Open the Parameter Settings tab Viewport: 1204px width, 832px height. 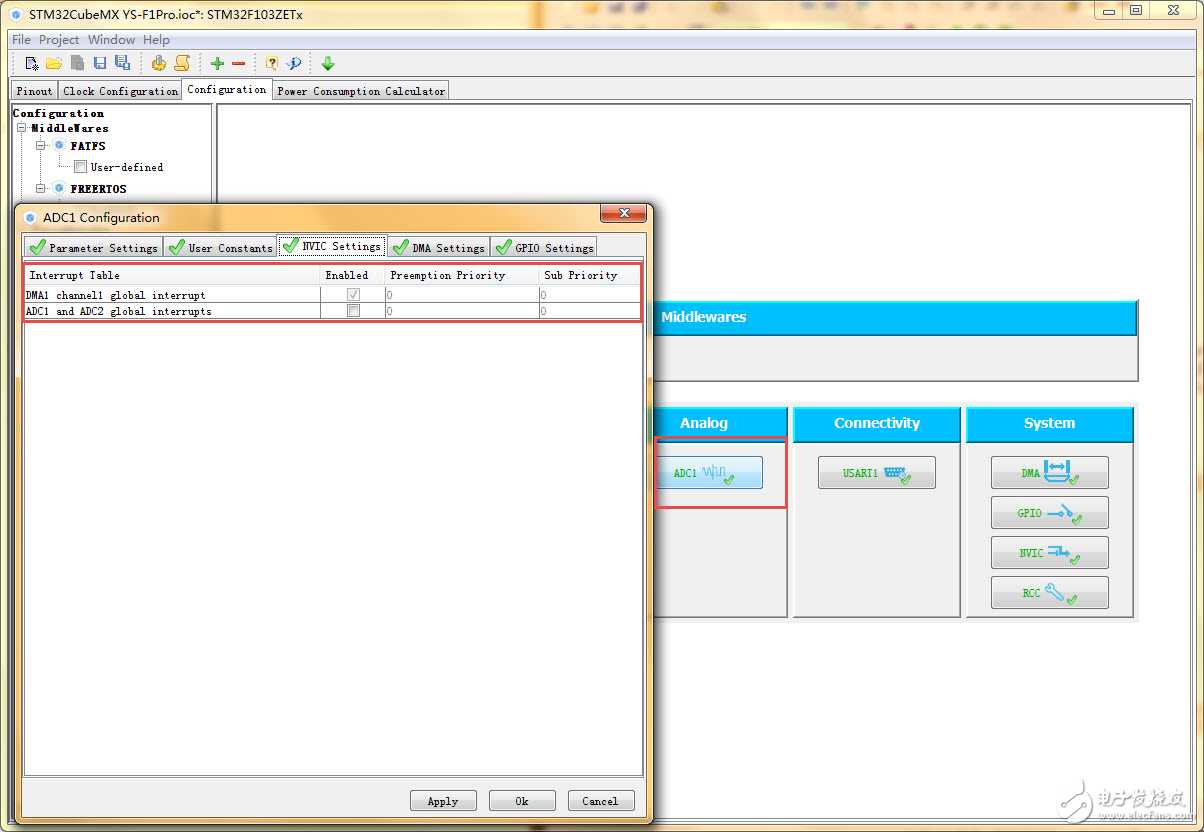[94, 247]
